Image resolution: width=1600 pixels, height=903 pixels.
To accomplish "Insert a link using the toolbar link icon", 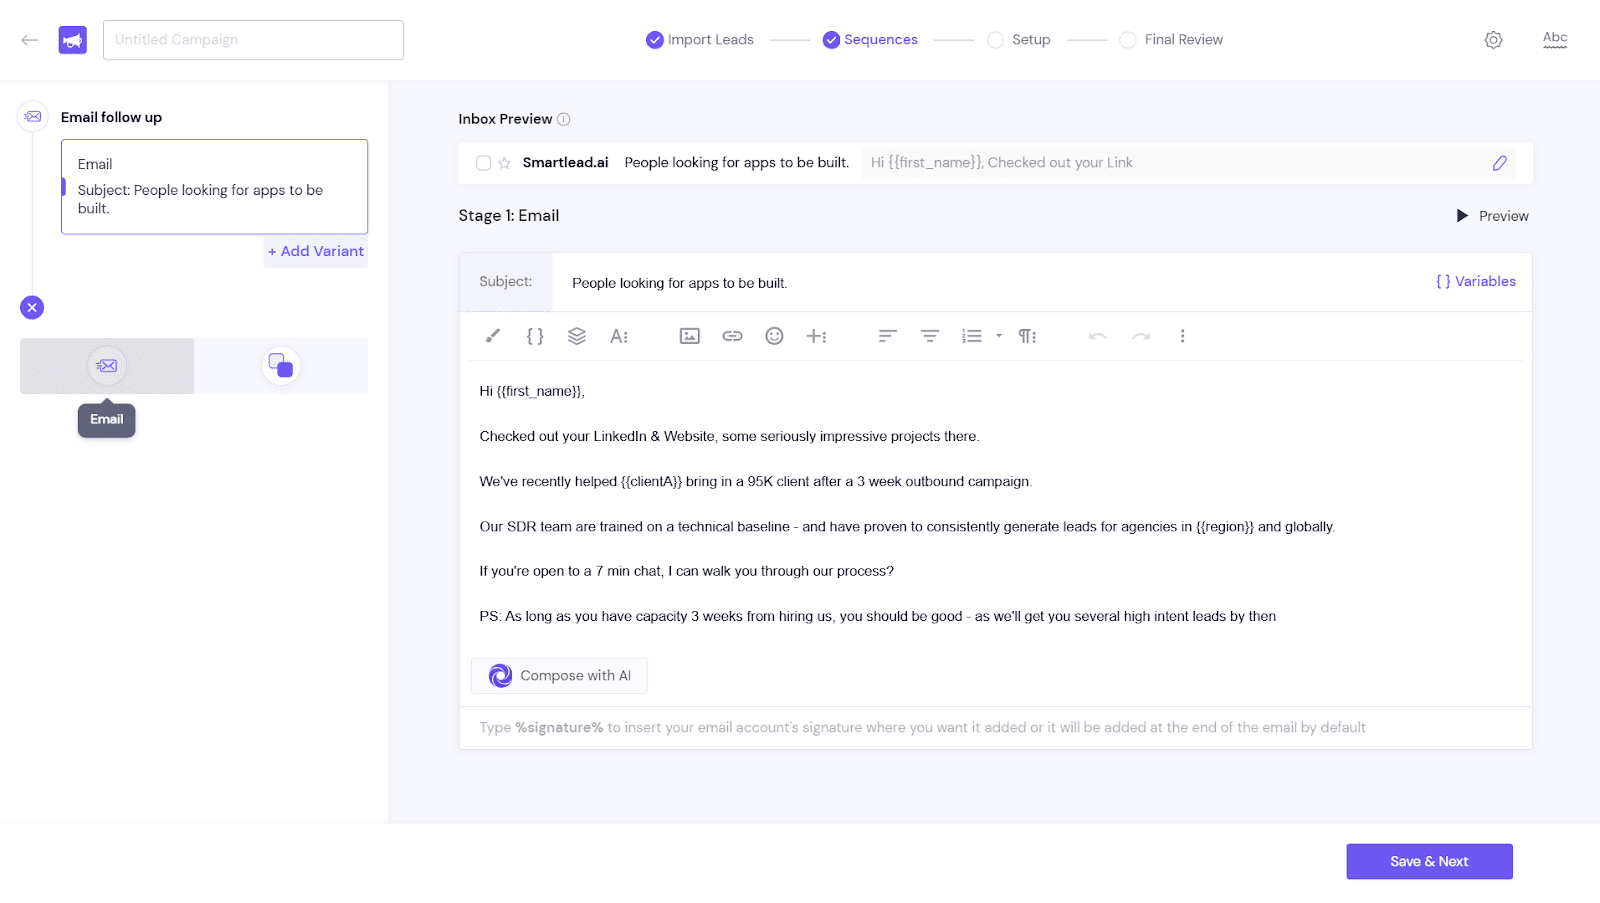I will [732, 336].
